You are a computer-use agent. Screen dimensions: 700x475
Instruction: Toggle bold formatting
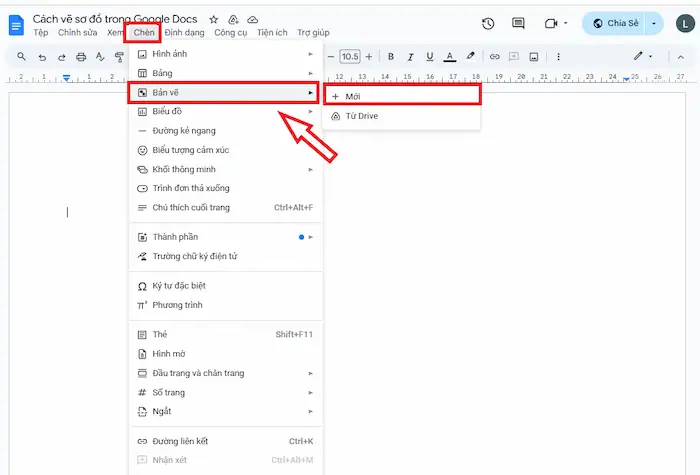coord(391,57)
